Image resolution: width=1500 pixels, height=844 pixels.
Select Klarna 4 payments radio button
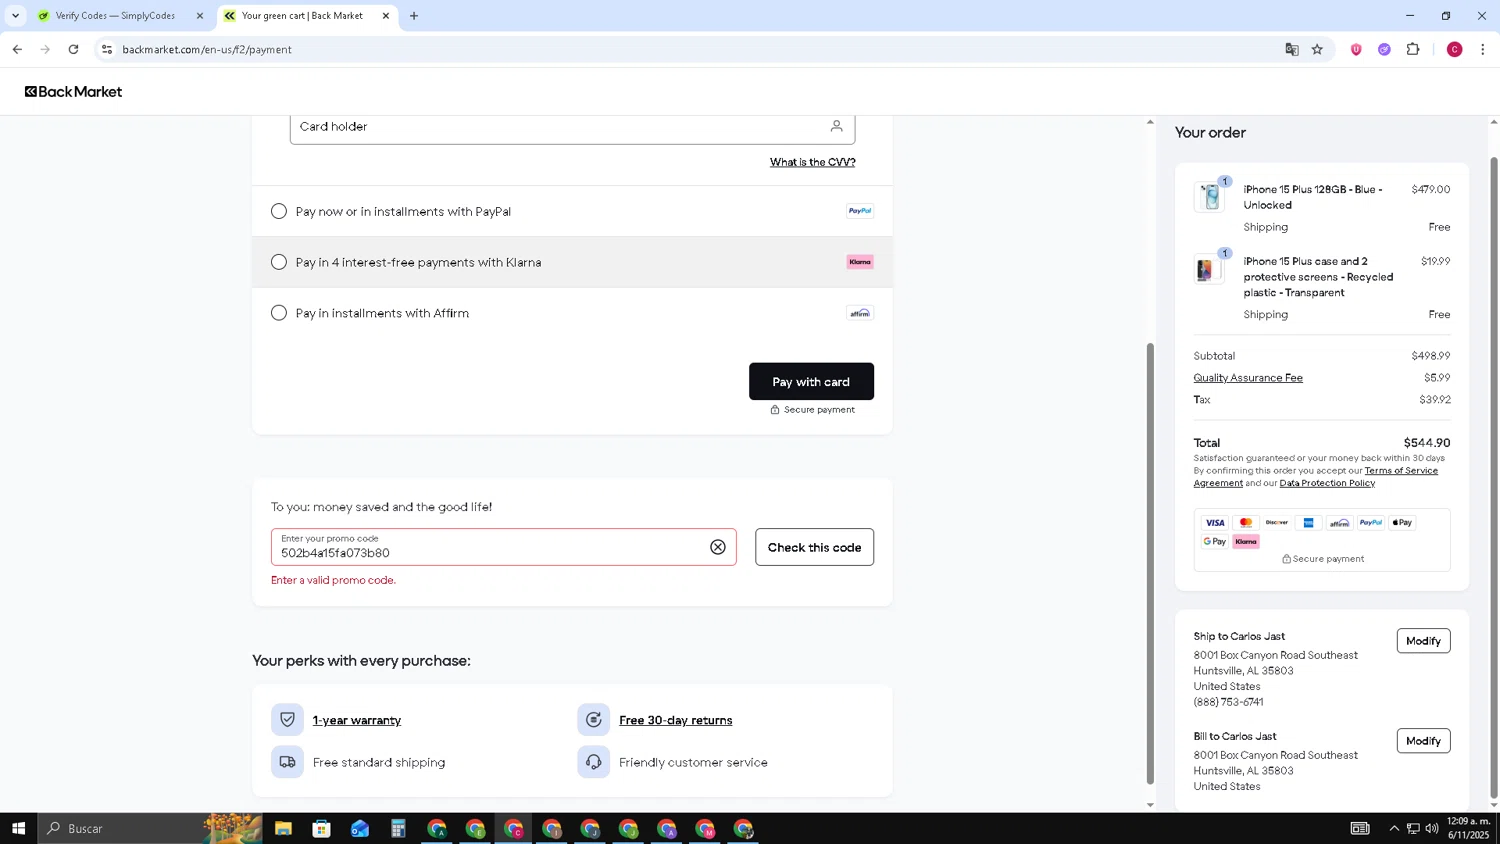(279, 262)
